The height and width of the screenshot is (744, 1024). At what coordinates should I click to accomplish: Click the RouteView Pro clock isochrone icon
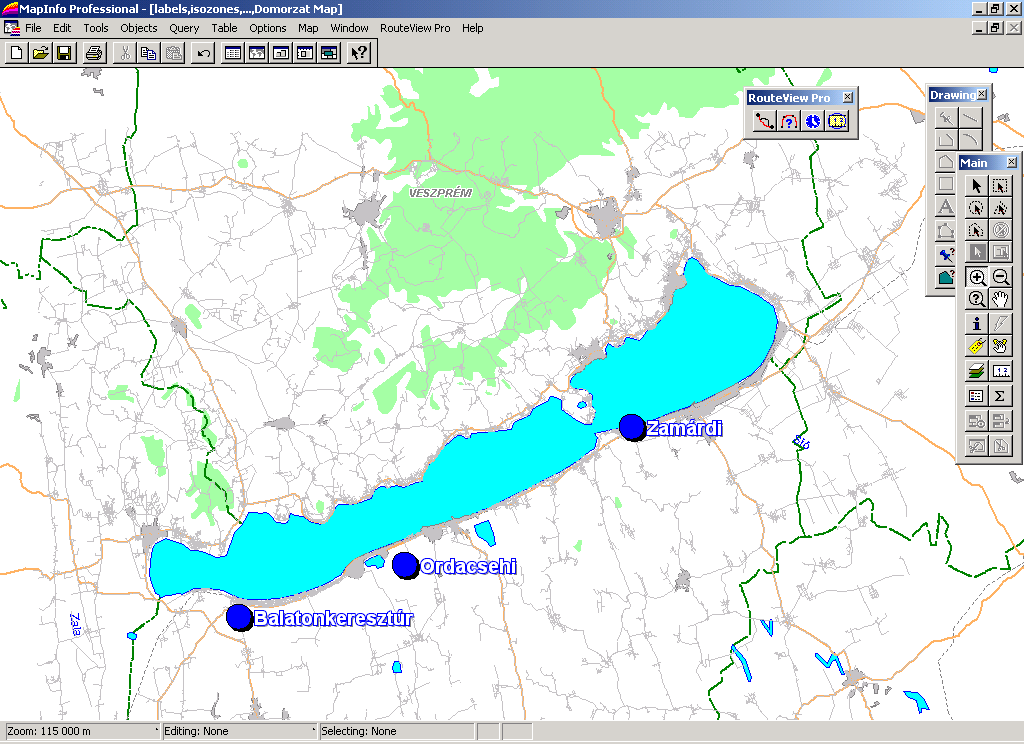[813, 121]
